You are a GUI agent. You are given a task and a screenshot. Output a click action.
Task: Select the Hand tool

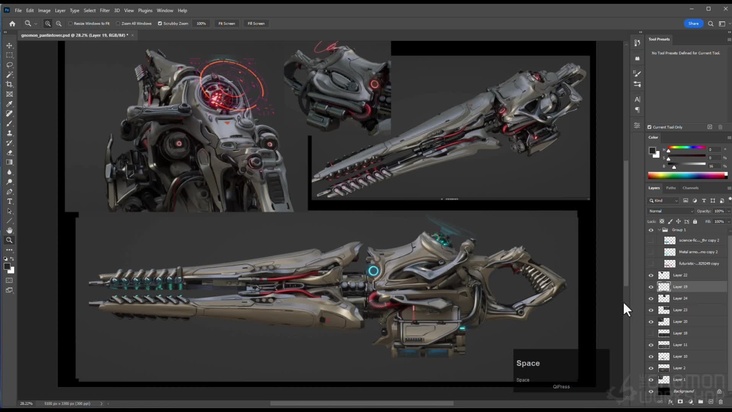9,230
